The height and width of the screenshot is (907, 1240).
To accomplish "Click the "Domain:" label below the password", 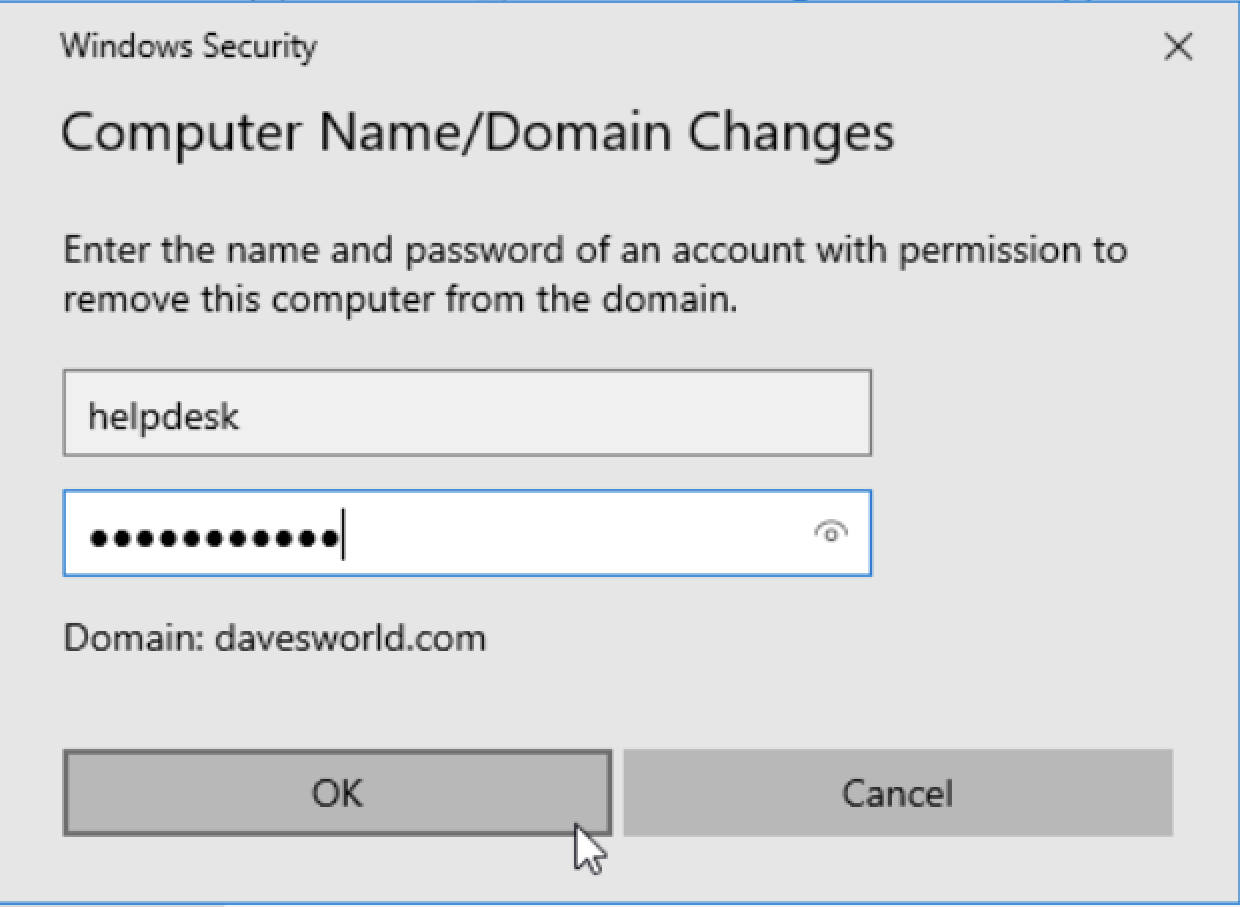I will coord(135,637).
